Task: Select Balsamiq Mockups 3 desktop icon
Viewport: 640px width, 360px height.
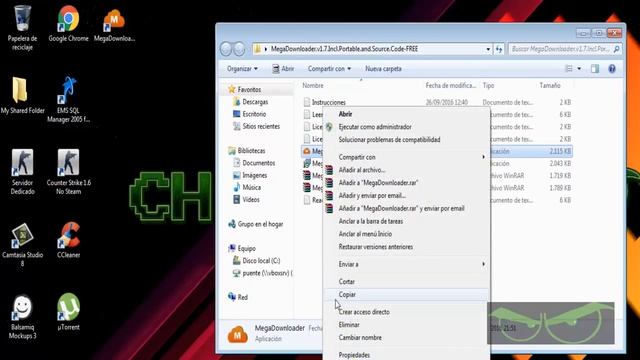Action: click(22, 318)
